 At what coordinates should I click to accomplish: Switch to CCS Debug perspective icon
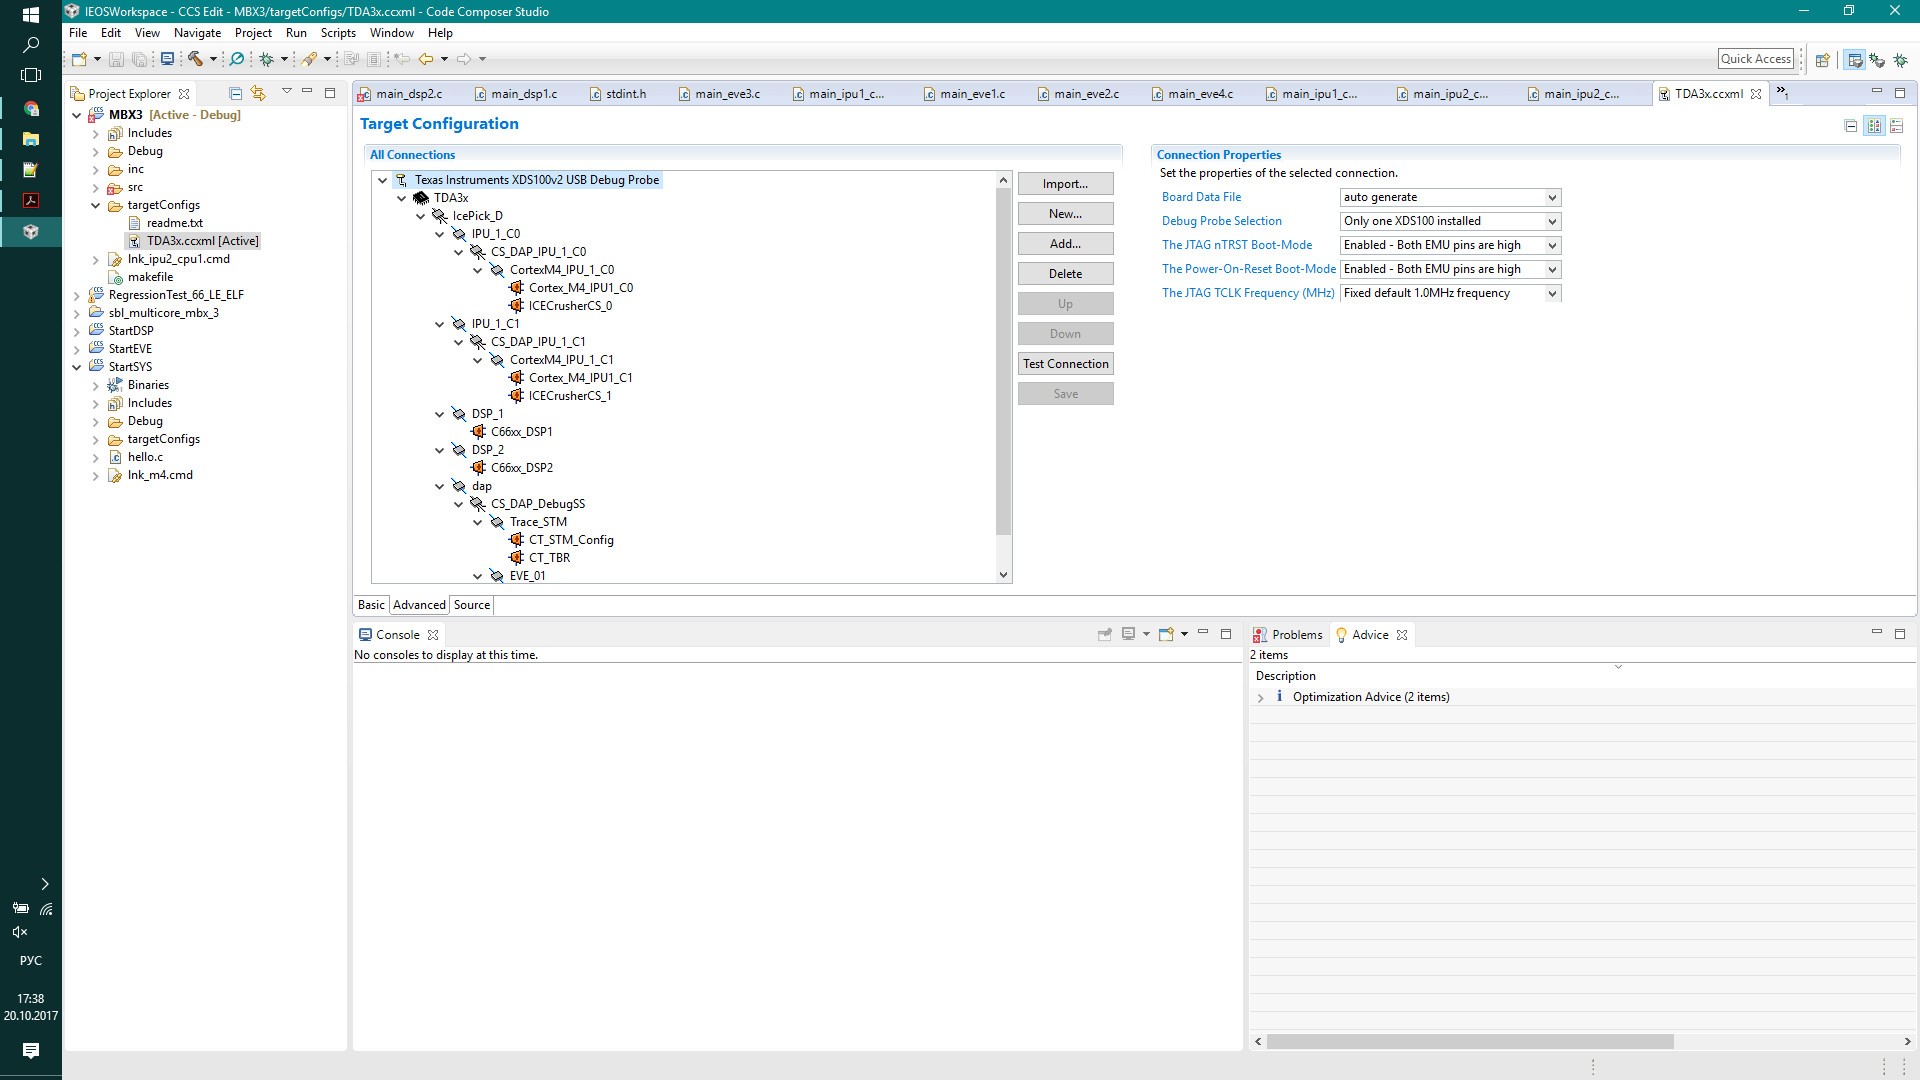[1878, 60]
